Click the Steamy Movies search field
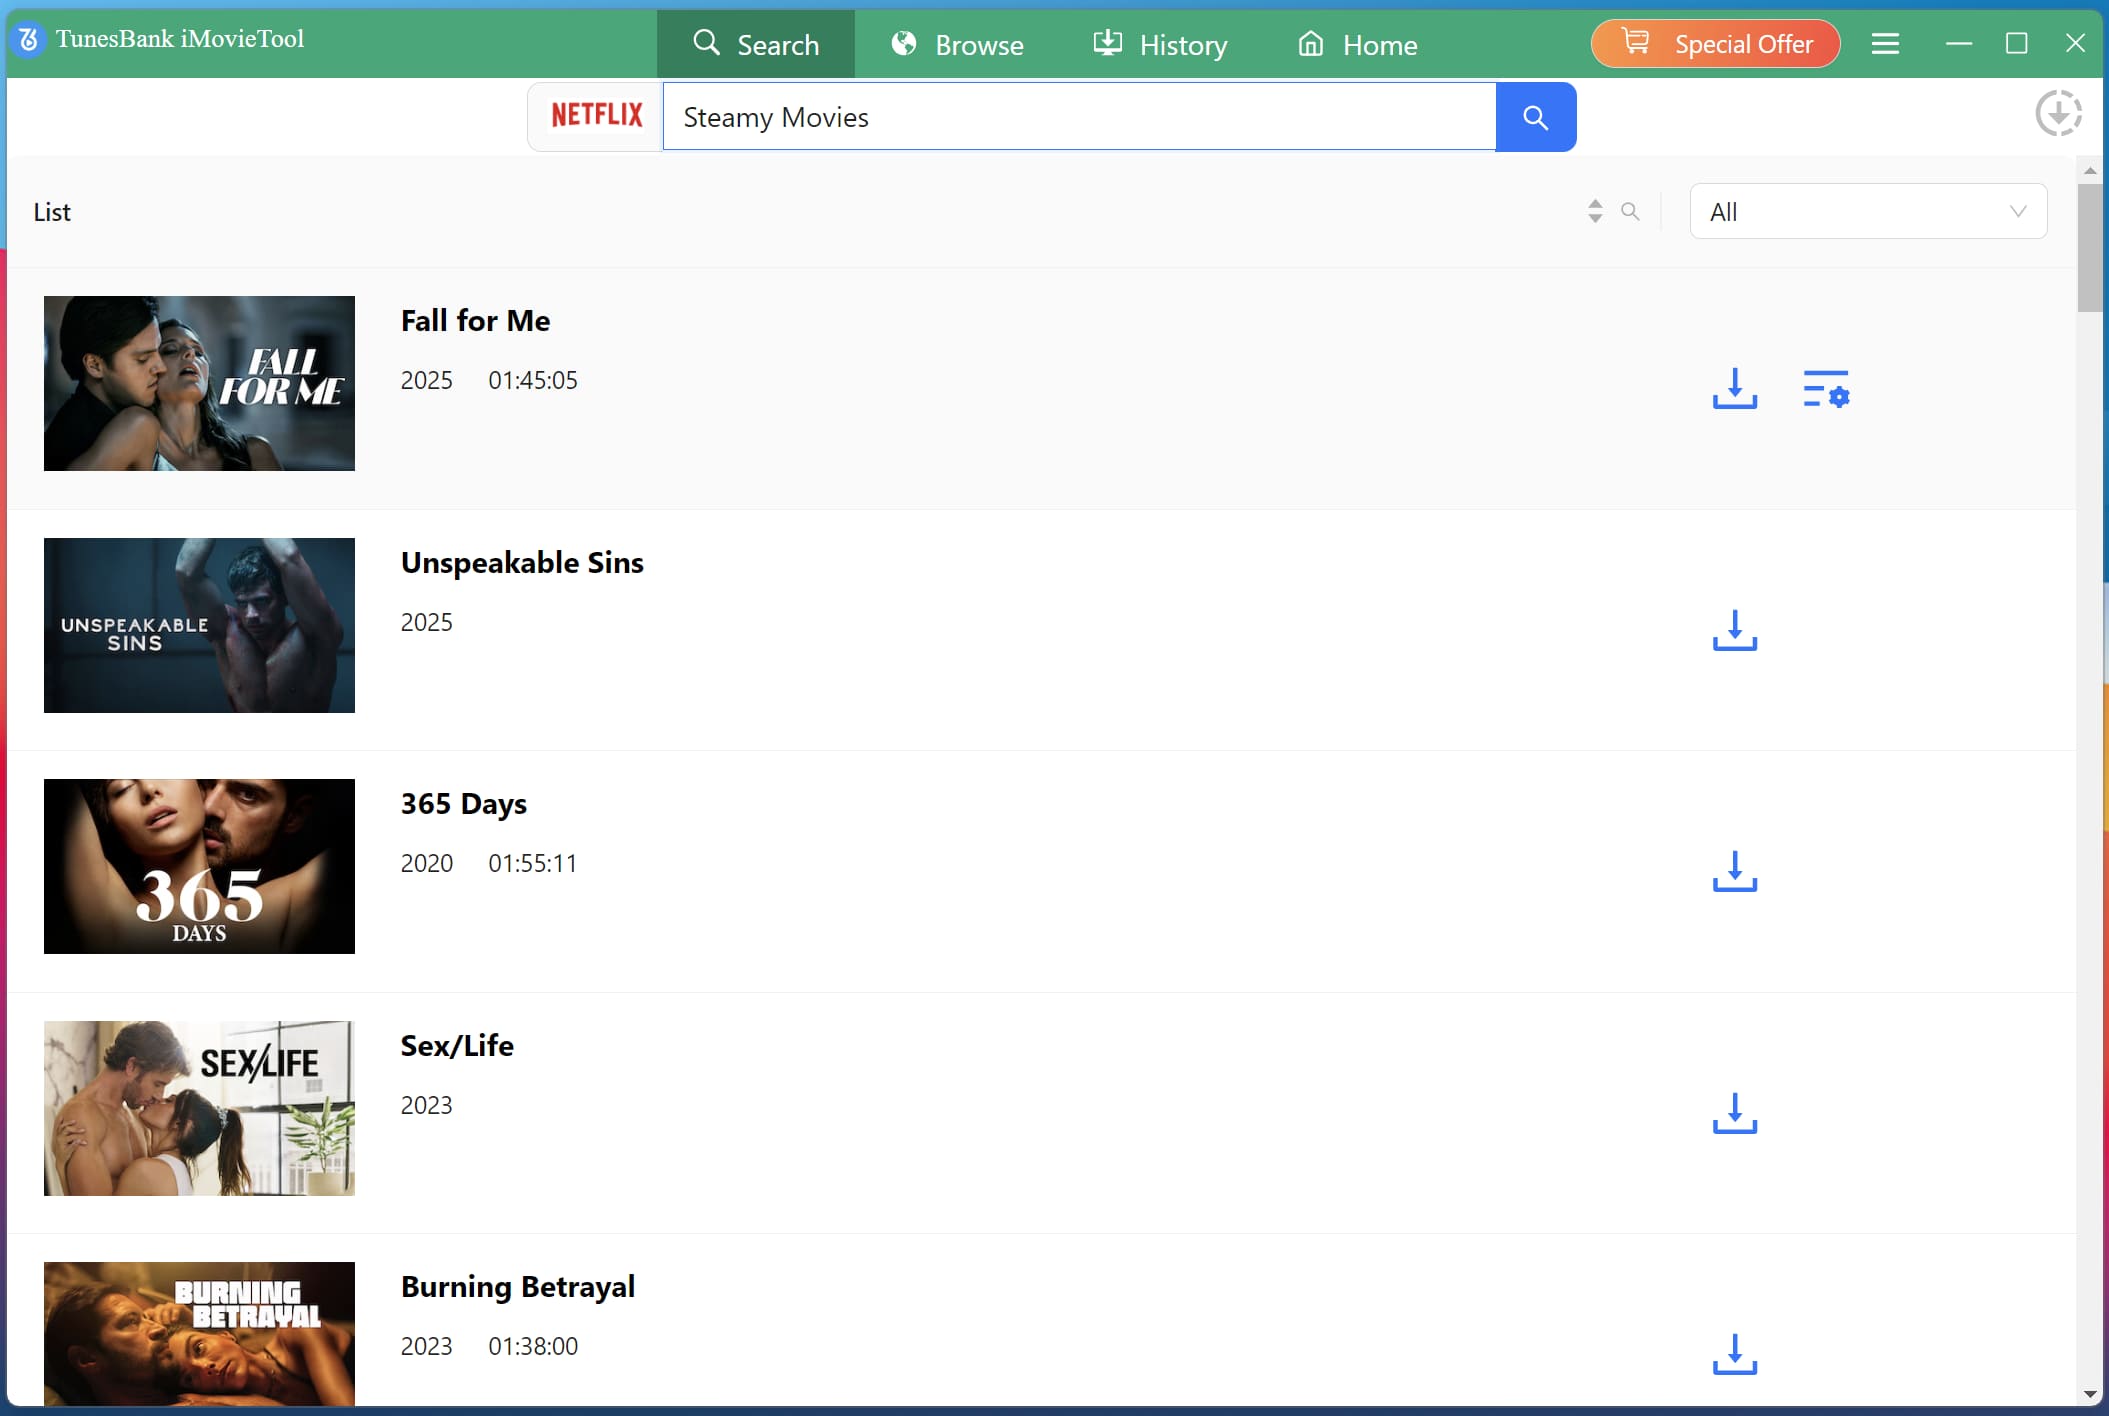 (1078, 117)
